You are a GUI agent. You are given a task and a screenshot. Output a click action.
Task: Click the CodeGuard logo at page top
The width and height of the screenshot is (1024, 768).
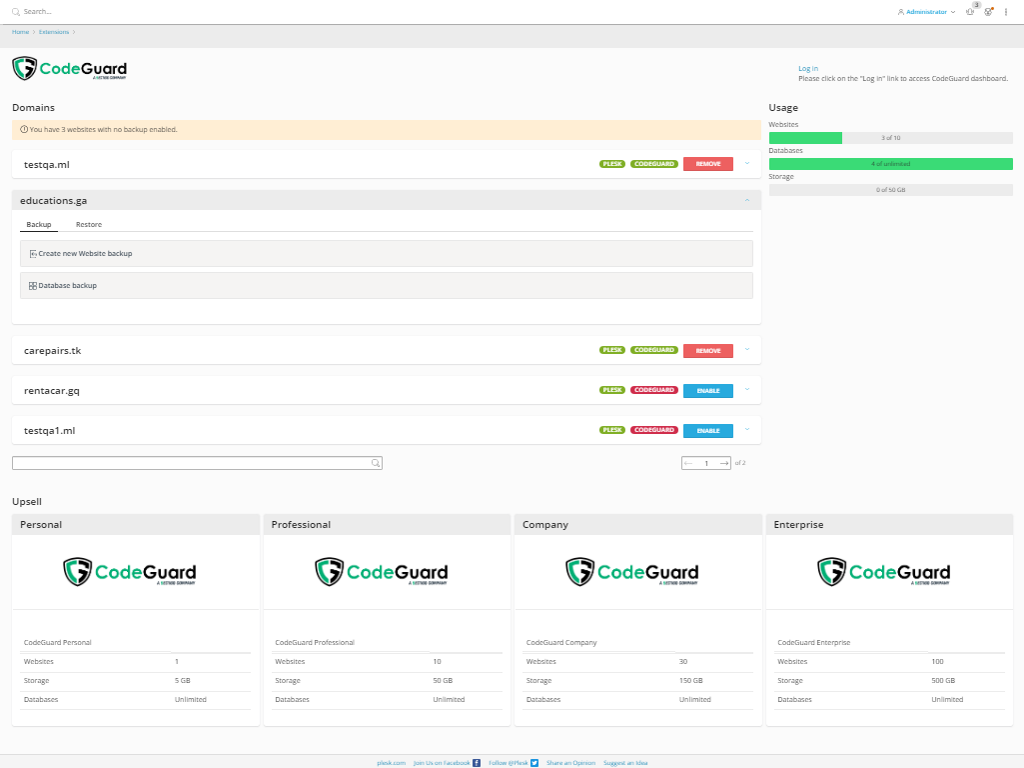point(70,69)
